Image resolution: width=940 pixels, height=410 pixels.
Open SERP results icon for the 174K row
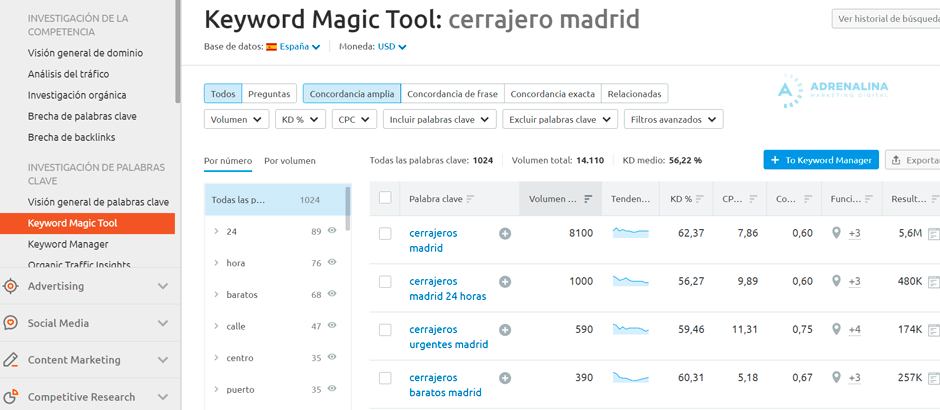(x=934, y=330)
